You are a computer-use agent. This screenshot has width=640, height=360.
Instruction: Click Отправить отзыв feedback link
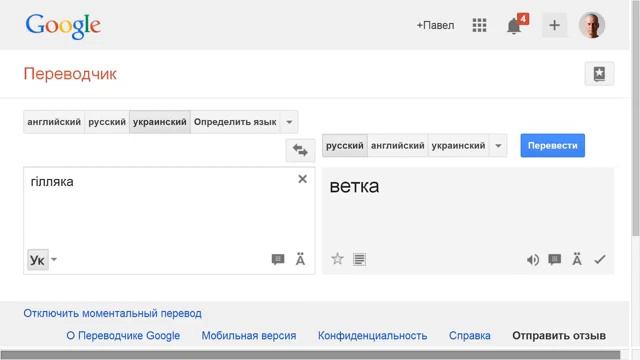click(559, 336)
